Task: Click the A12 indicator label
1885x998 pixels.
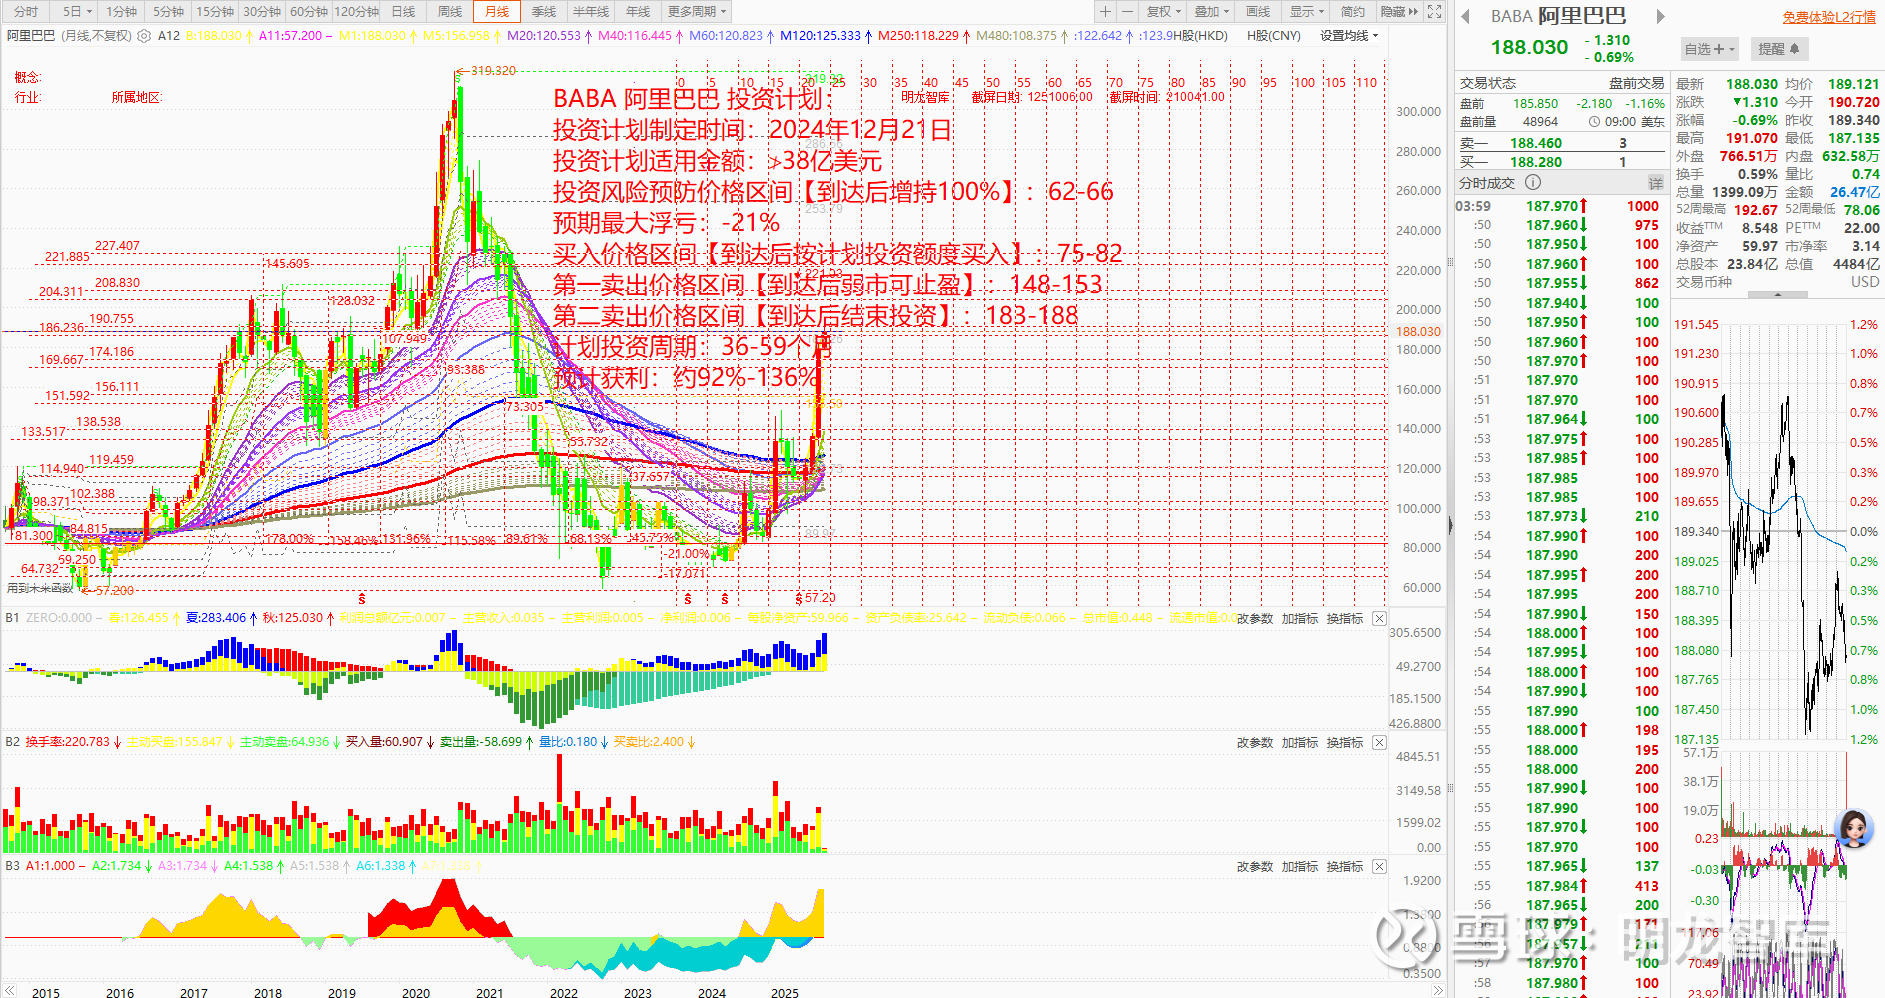Action: point(169,35)
